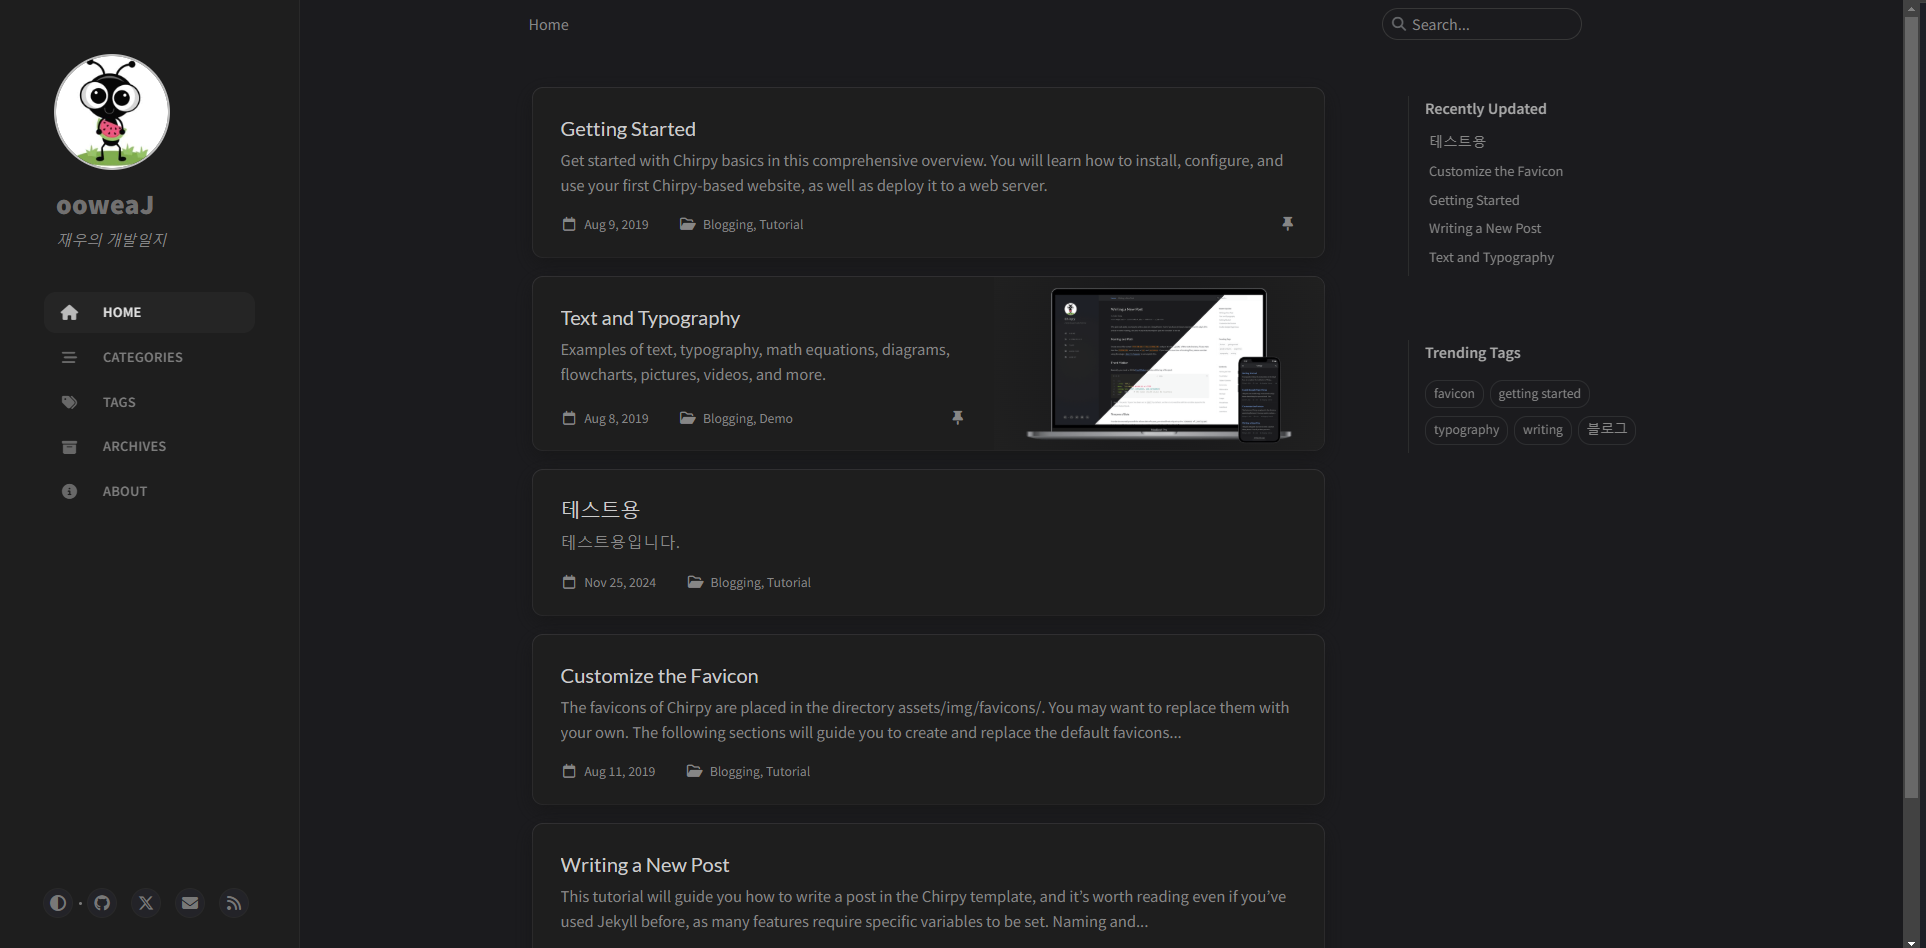The image size is (1926, 948).
Task: Click the Archives box icon
Action: click(x=69, y=447)
